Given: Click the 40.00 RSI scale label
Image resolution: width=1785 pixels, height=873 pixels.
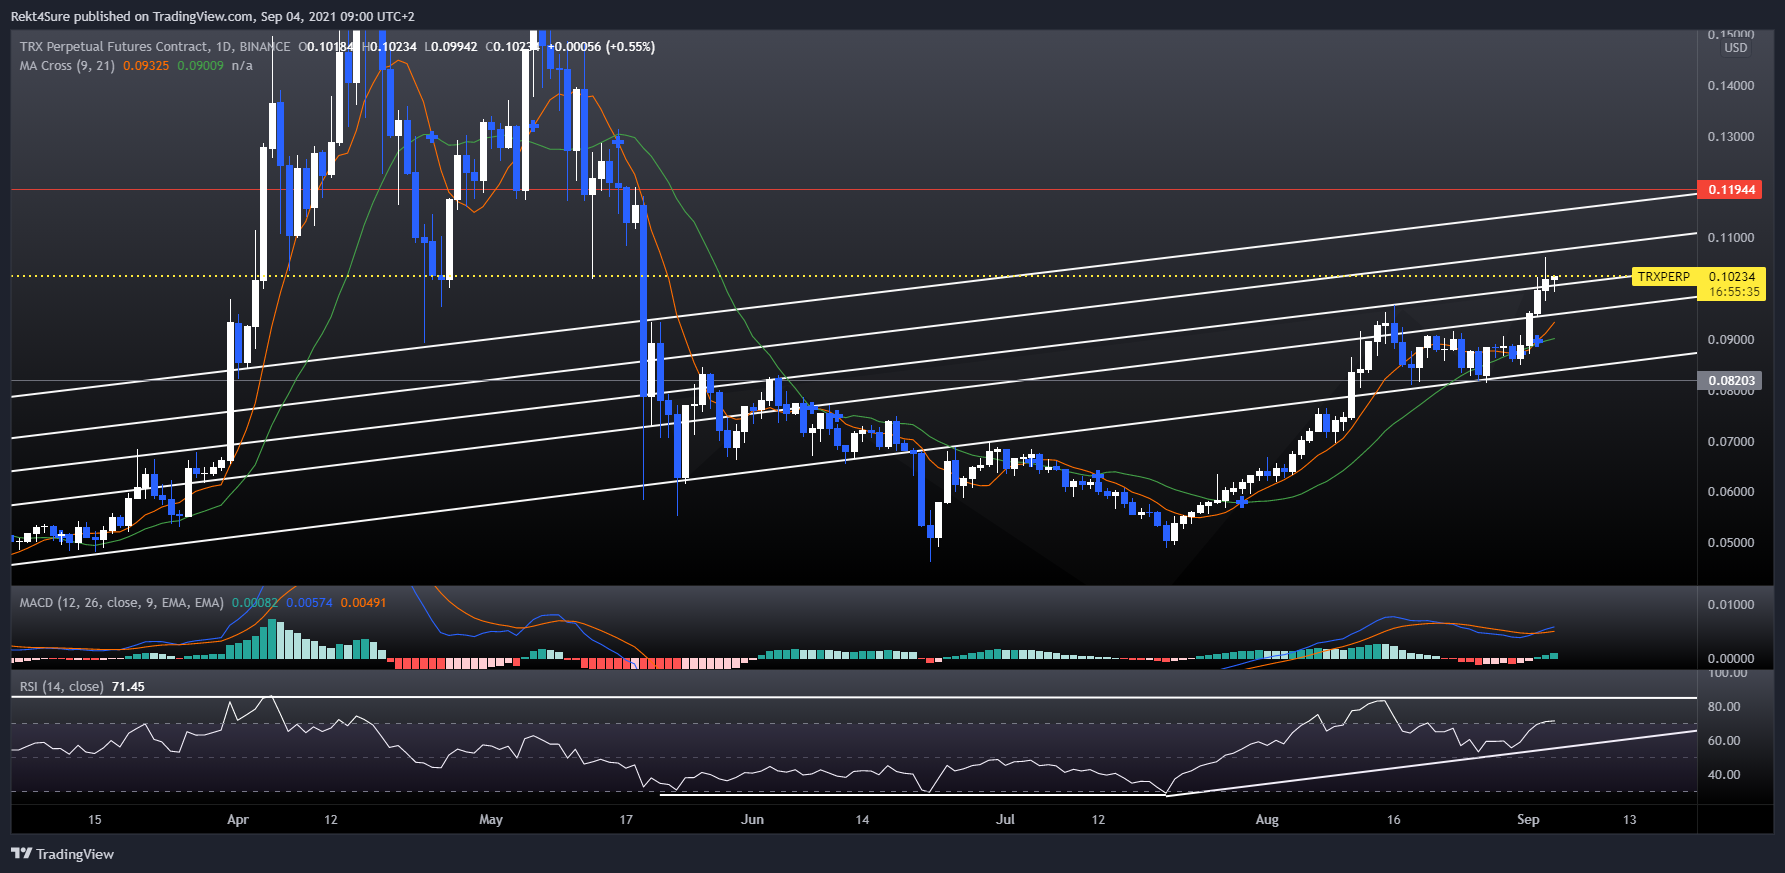Looking at the screenshot, I should 1724,775.
